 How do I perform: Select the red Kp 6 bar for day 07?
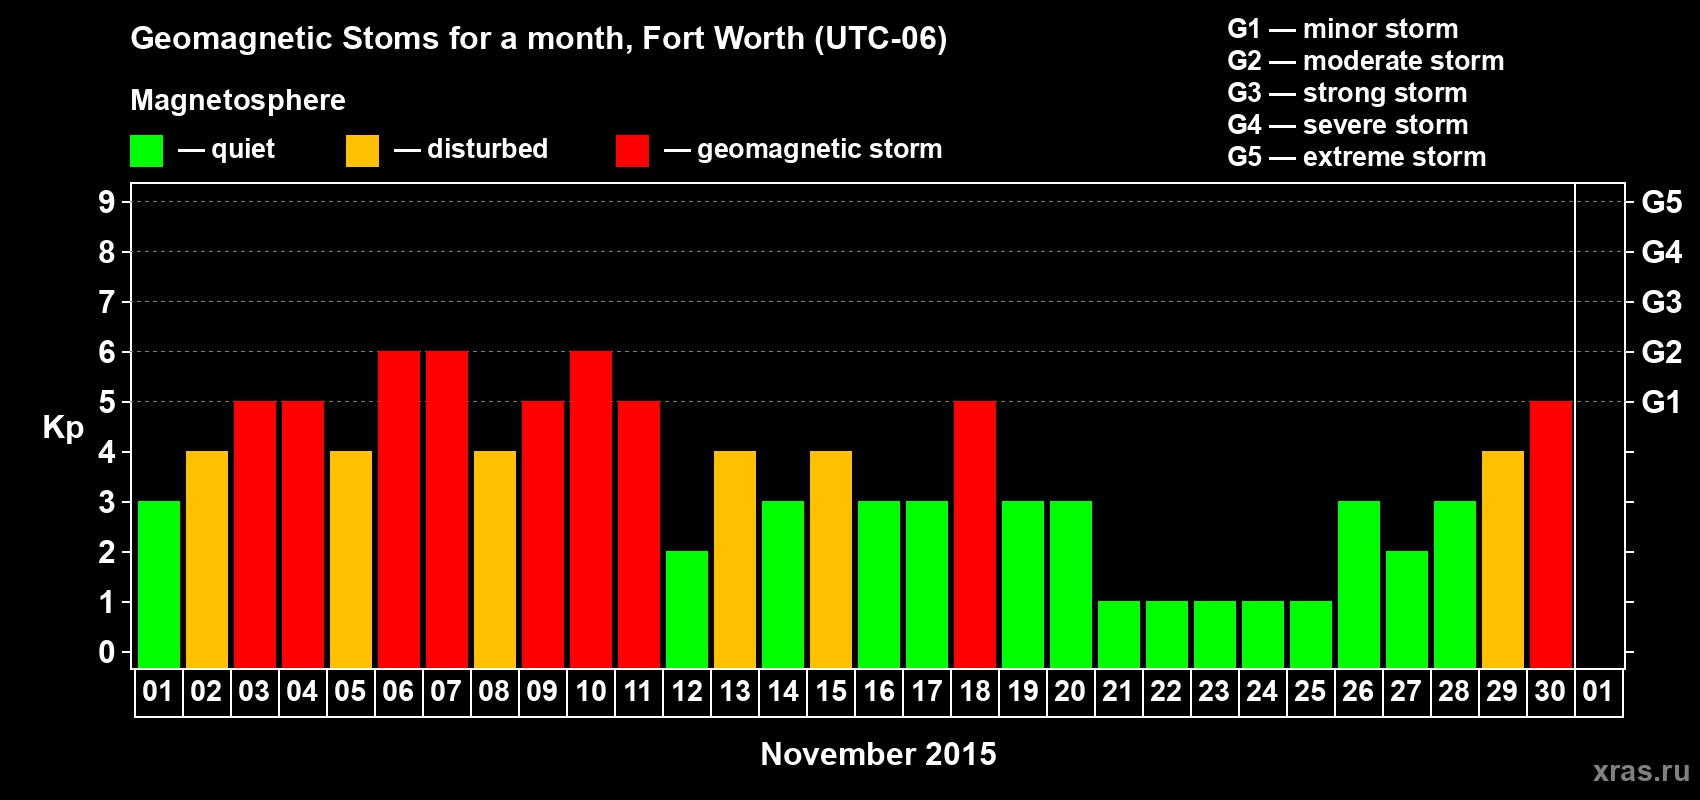(x=447, y=509)
